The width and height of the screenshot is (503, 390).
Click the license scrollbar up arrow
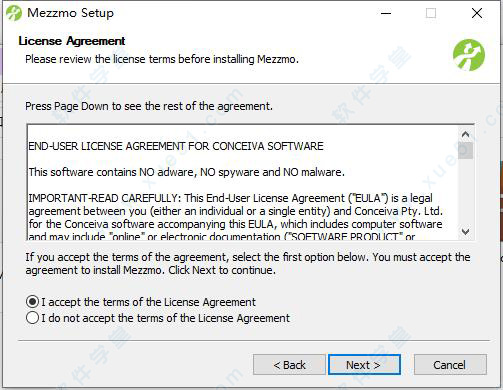tap(465, 134)
